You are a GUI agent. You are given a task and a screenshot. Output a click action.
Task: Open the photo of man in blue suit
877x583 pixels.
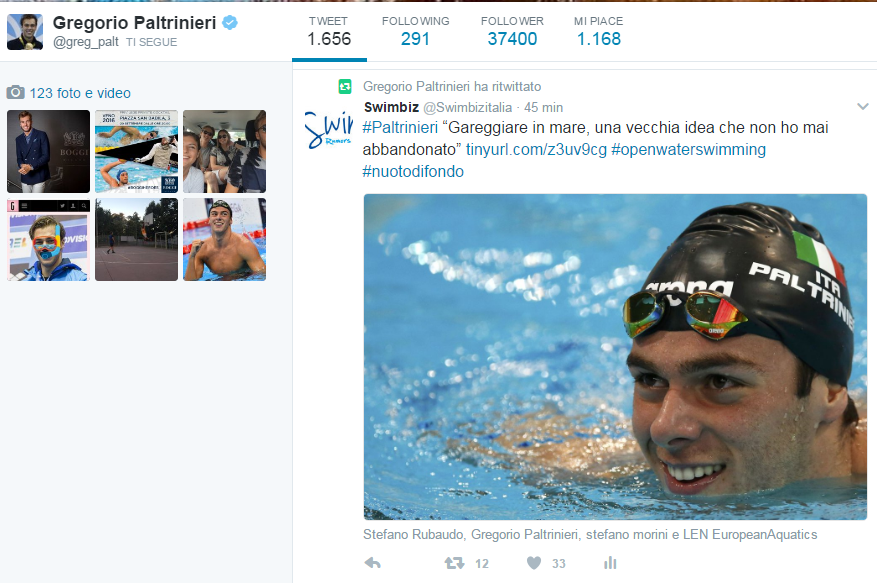coord(48,151)
